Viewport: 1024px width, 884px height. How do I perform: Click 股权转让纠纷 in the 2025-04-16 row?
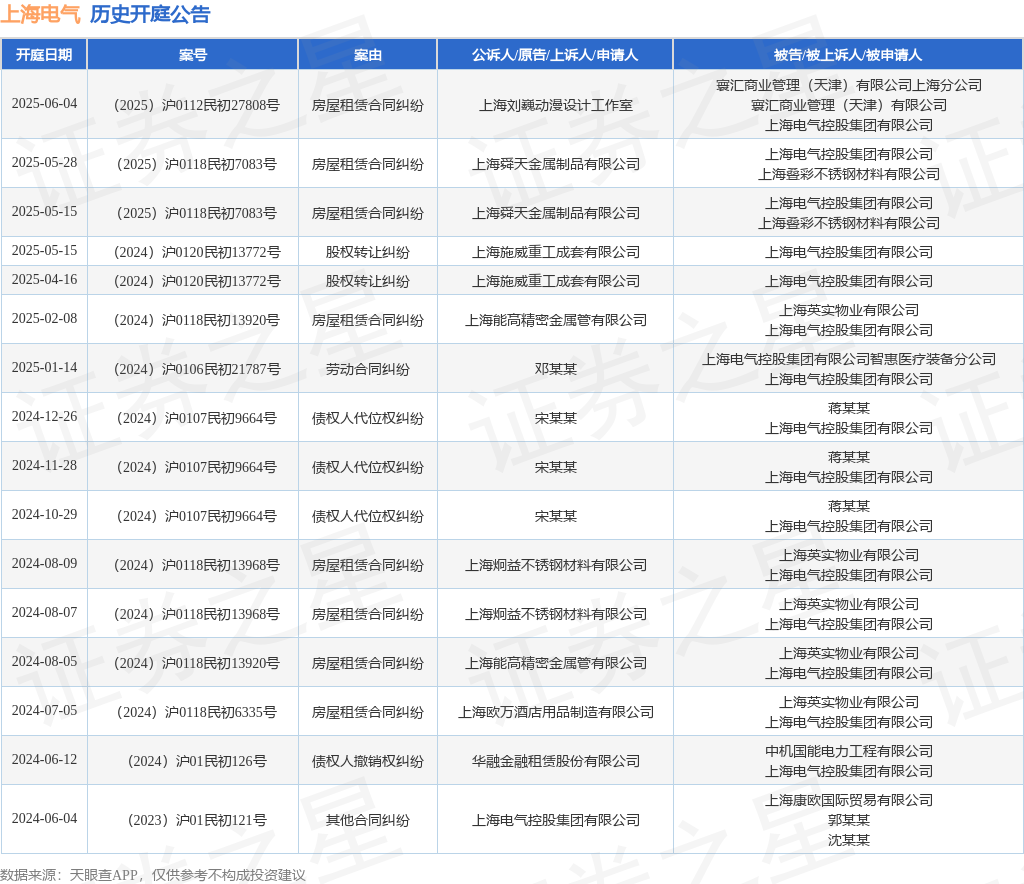[x=368, y=281]
